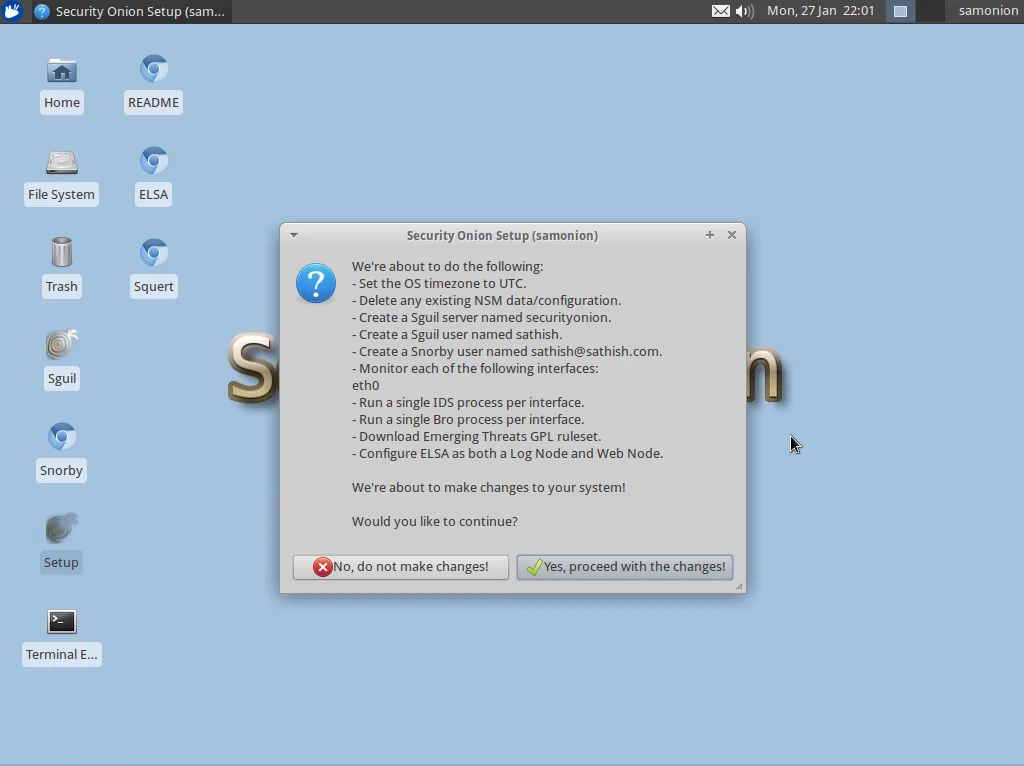Screen dimensions: 1024x766
Task: Launch the Squert desktop shortcut
Action: pos(153,268)
